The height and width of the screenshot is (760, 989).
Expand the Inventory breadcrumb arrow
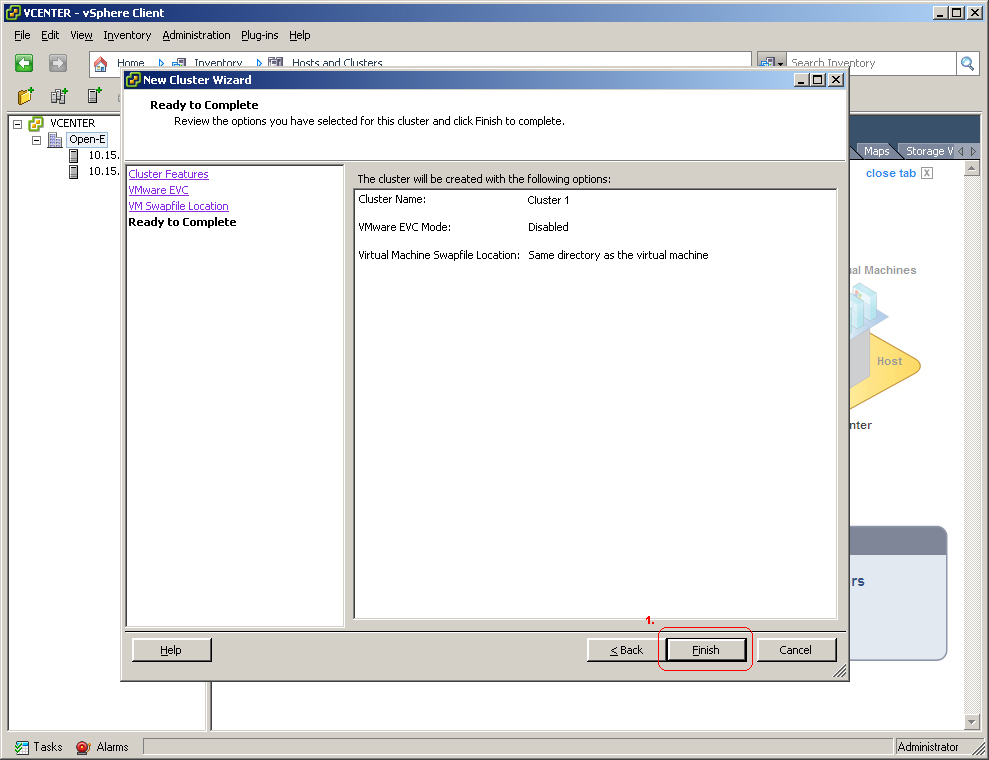(x=259, y=63)
